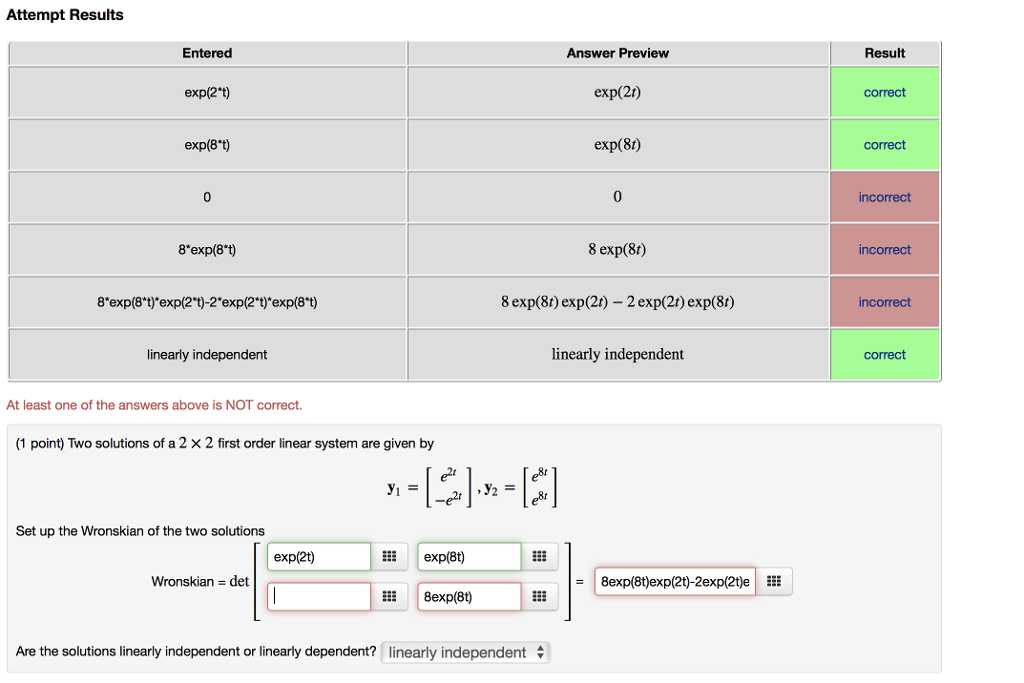
Task: Click the red warning message text
Action: (x=155, y=405)
